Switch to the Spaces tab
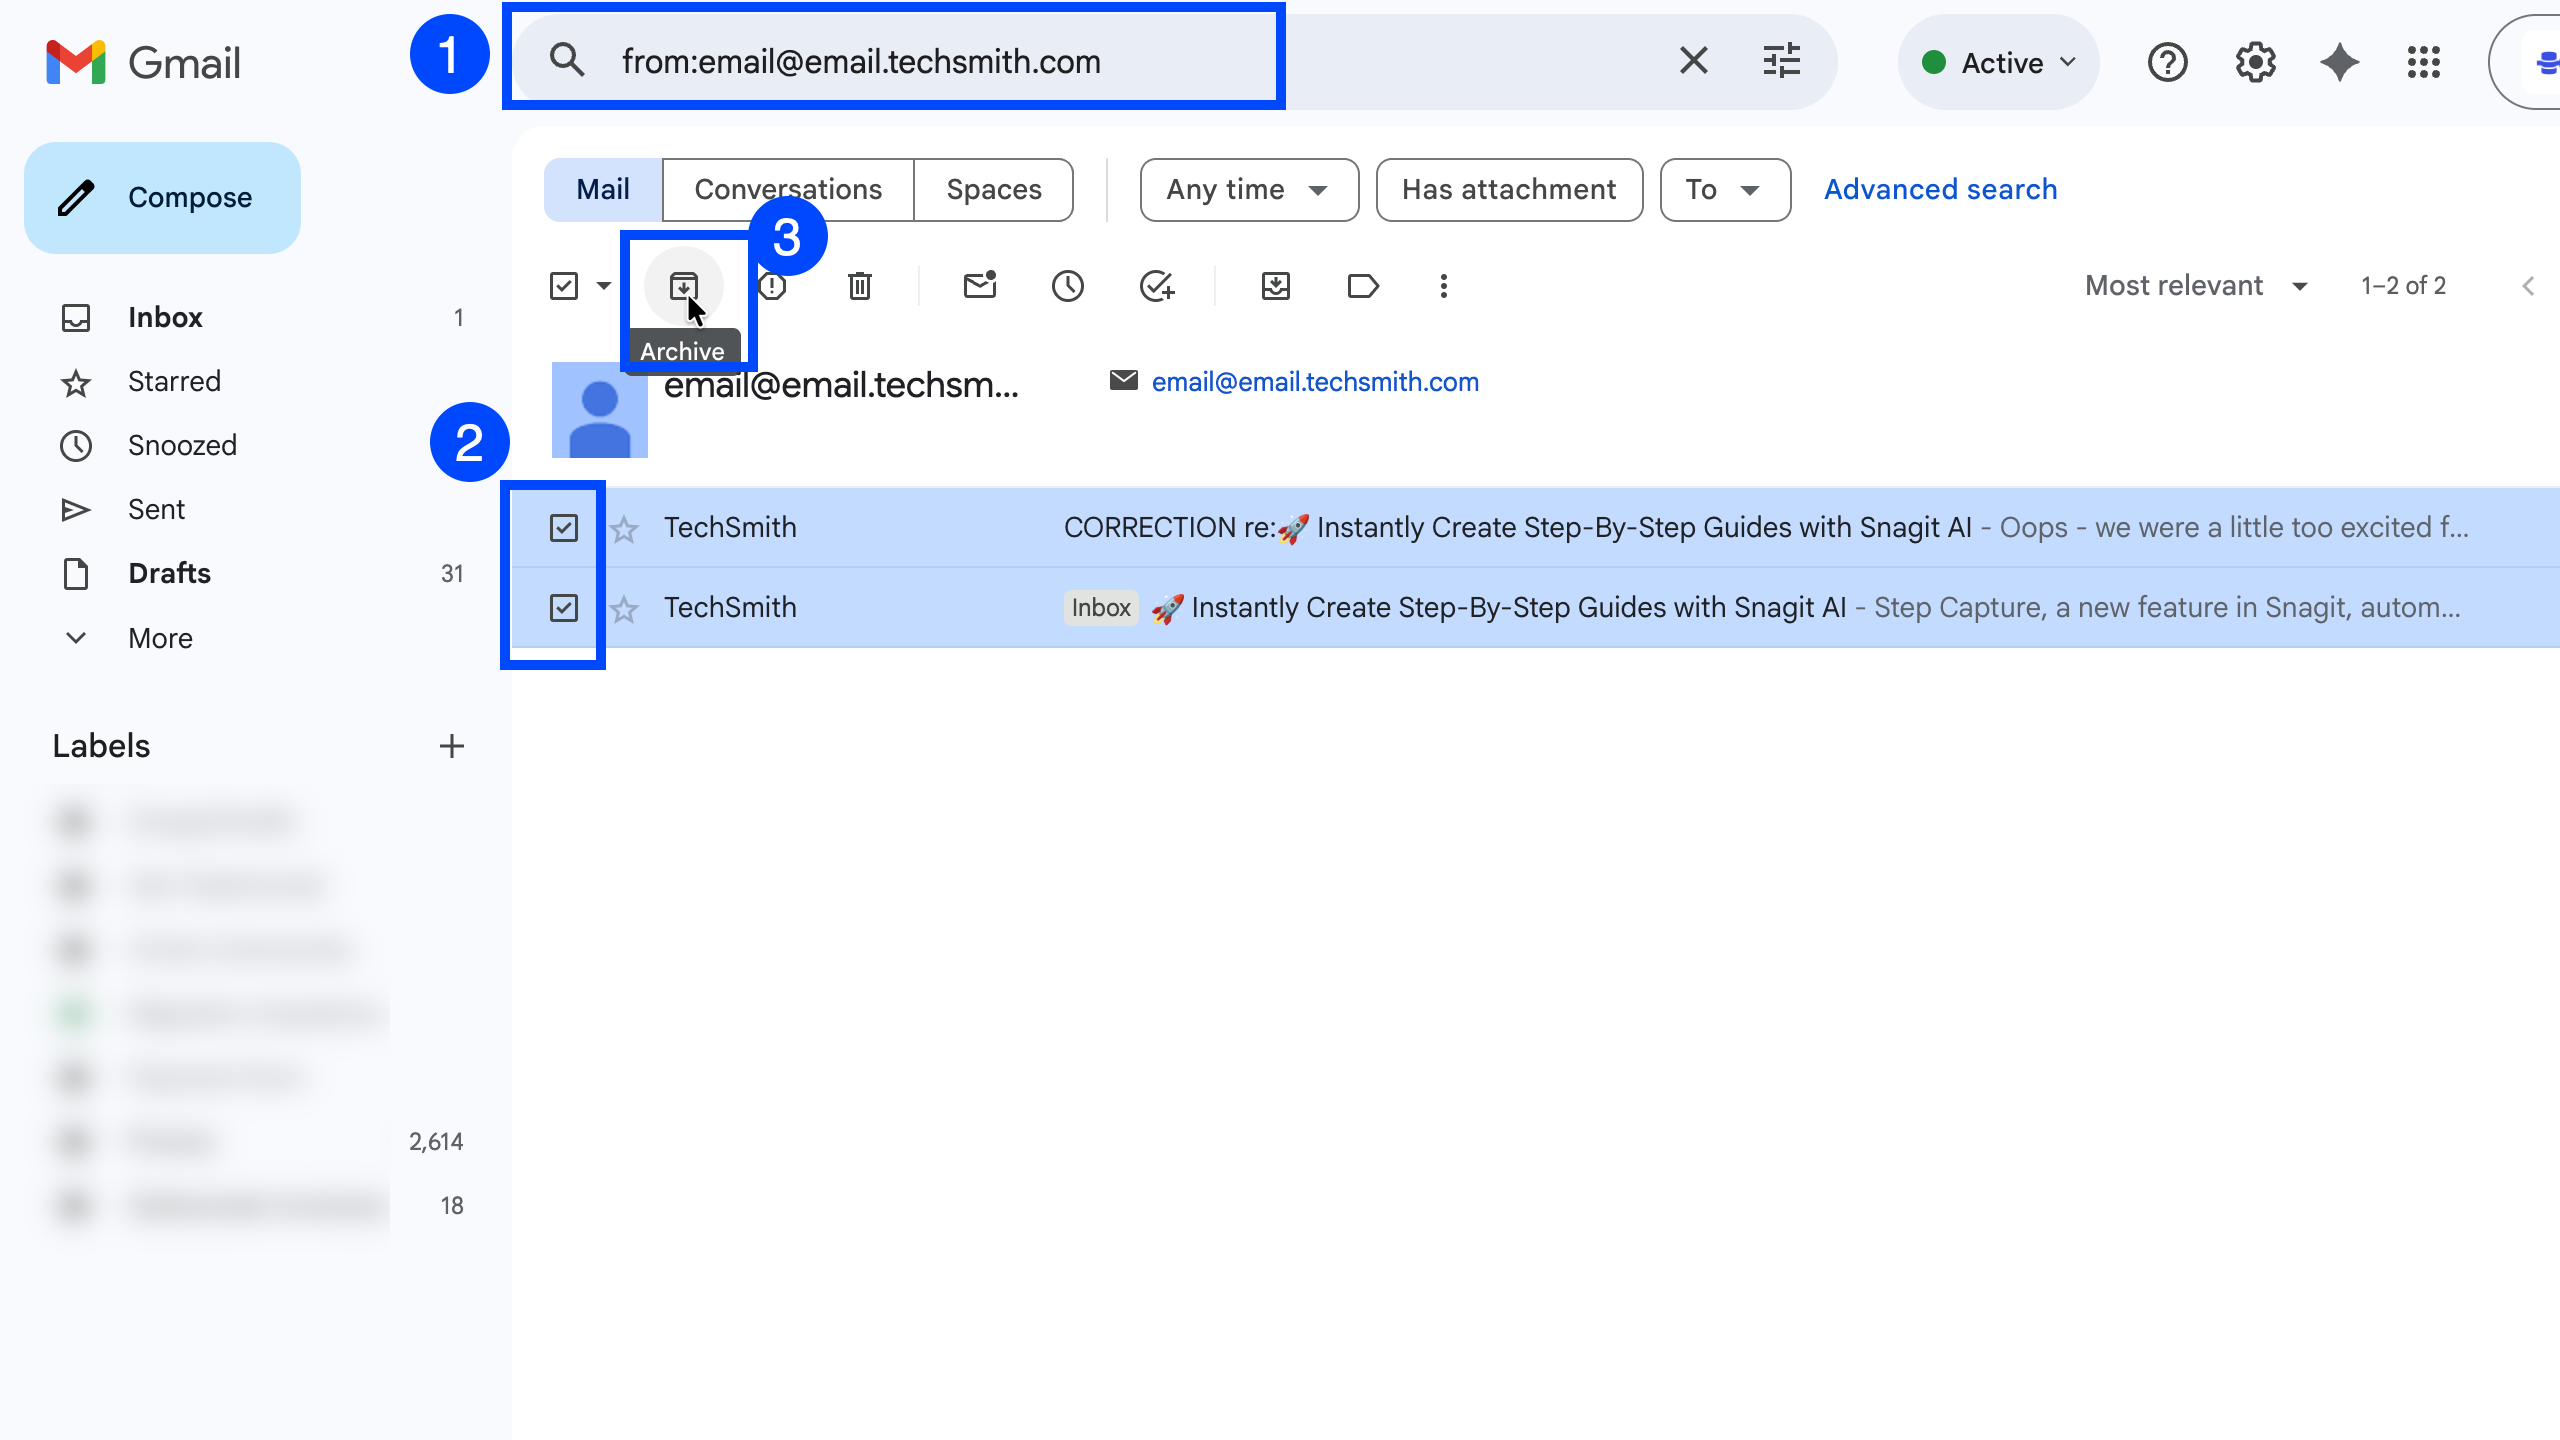This screenshot has height=1440, width=2560. pyautogui.click(x=993, y=190)
